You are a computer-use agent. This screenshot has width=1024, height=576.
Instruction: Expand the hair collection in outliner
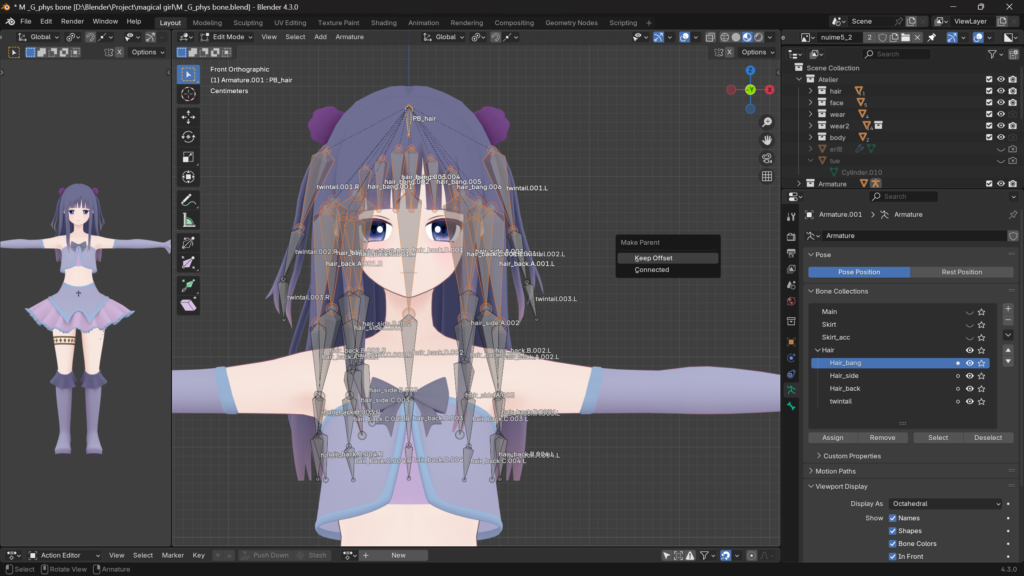[x=810, y=91]
